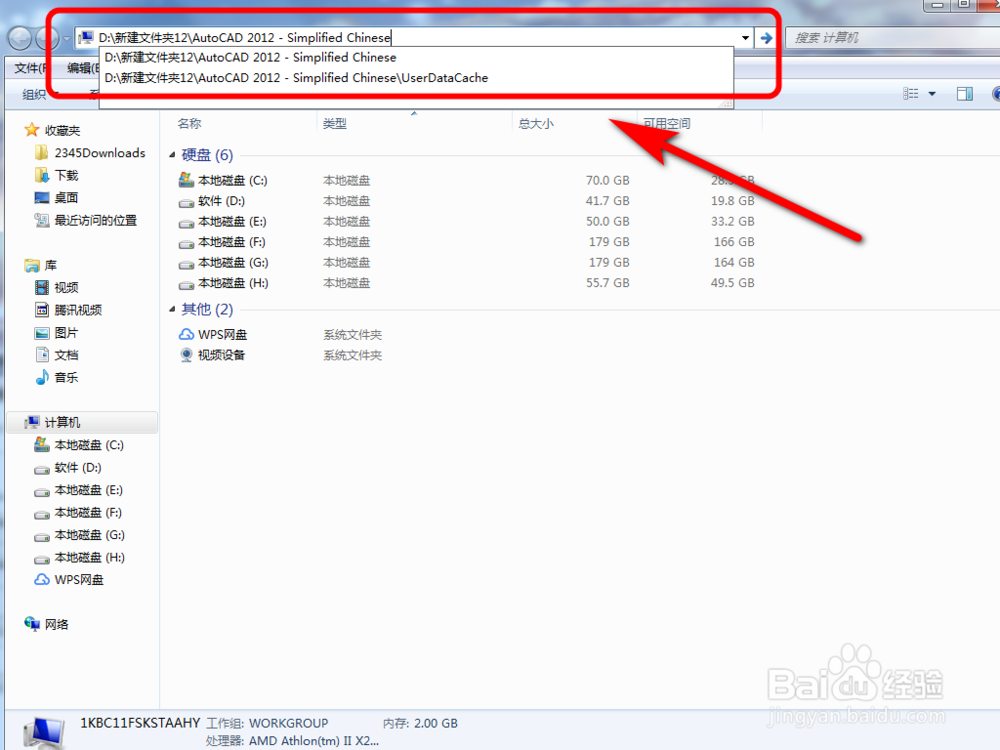Sort by the 名称 column header
Viewport: 1000px width, 750px height.
(189, 123)
